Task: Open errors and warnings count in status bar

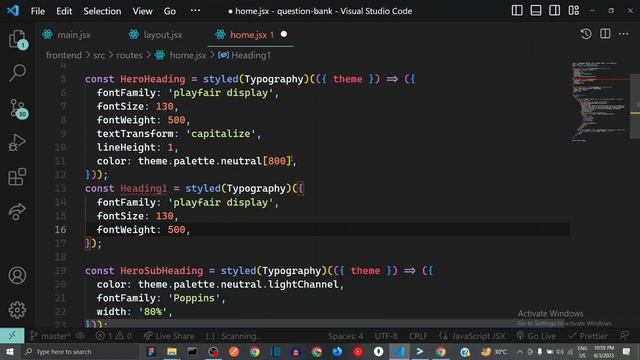Action: coord(114,336)
